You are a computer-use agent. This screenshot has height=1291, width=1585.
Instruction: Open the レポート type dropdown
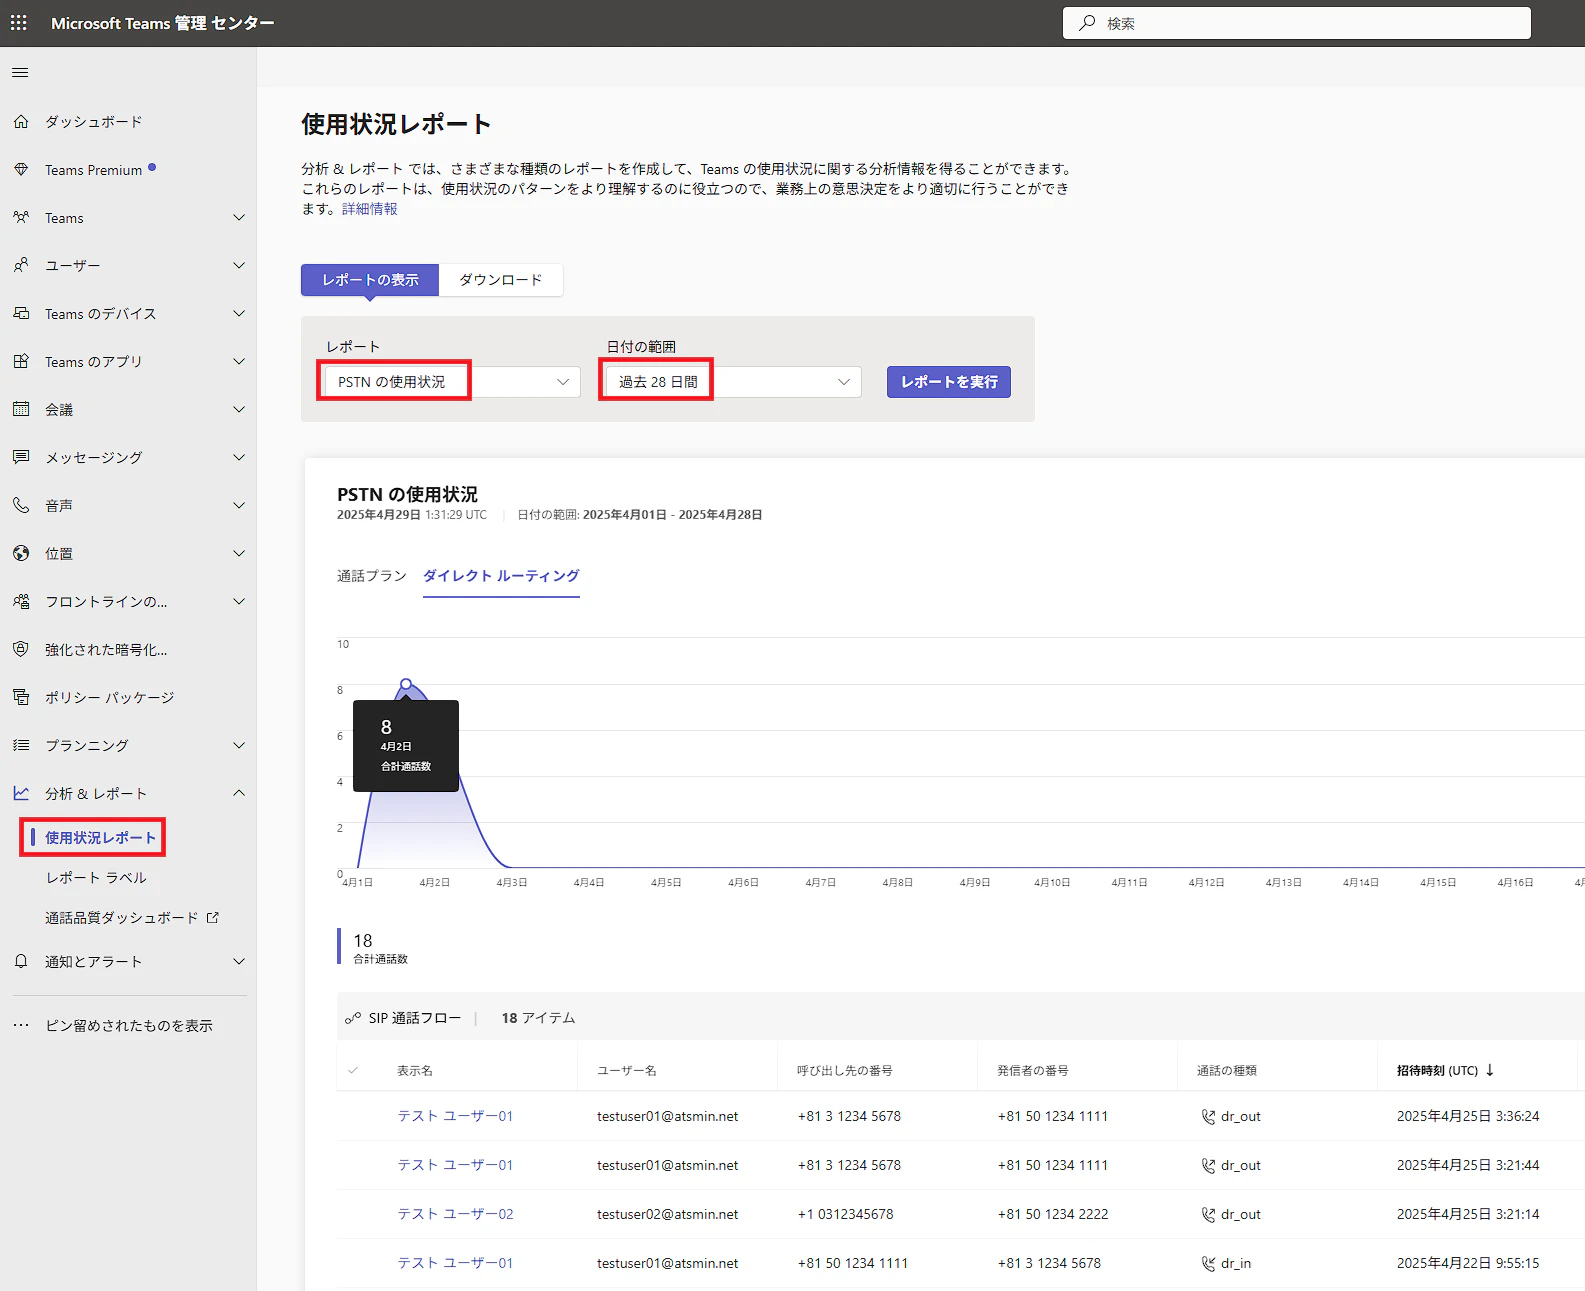click(x=452, y=382)
